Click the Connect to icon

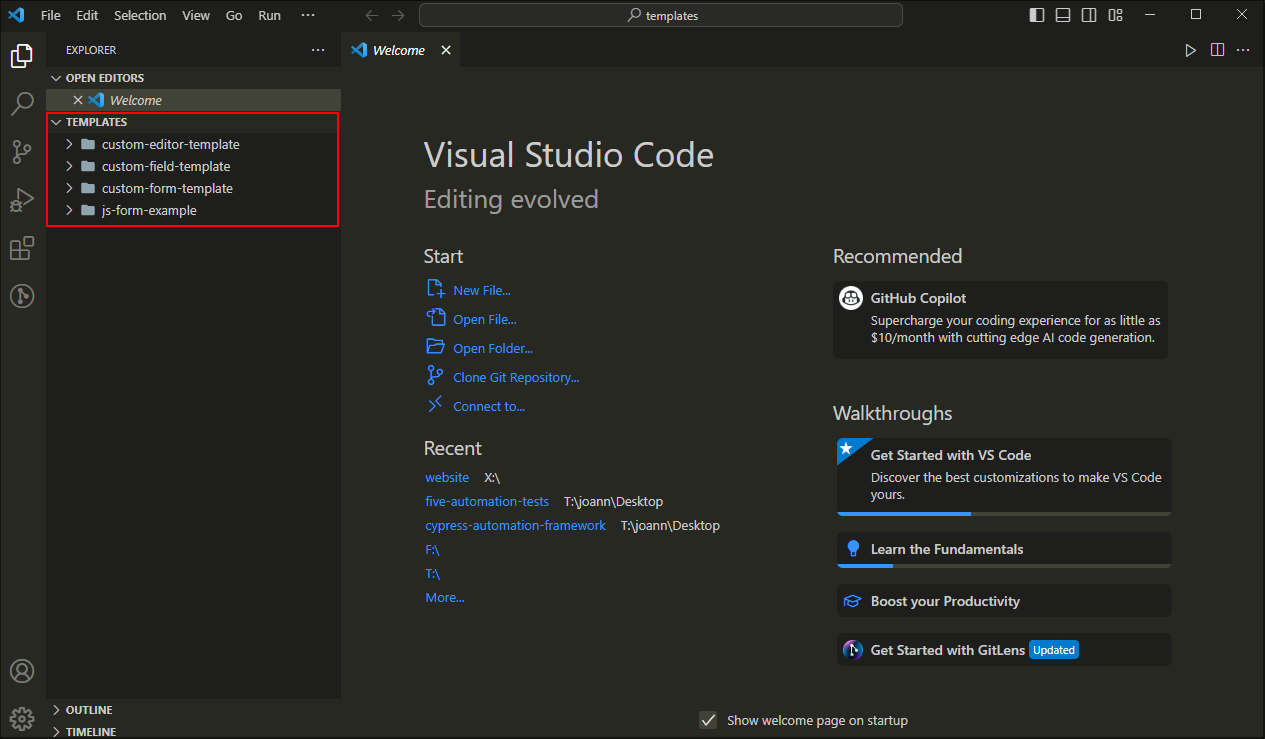point(435,405)
